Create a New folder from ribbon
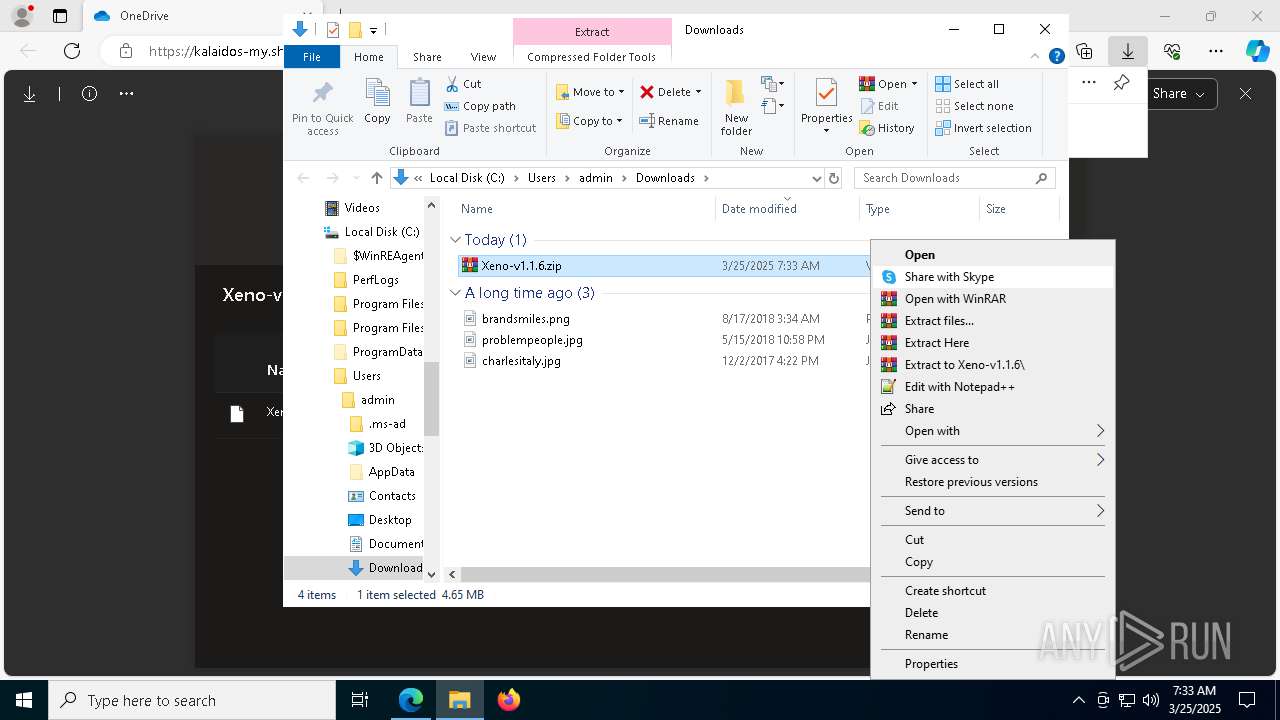Screen dimensions: 1280x720 (x=736, y=107)
